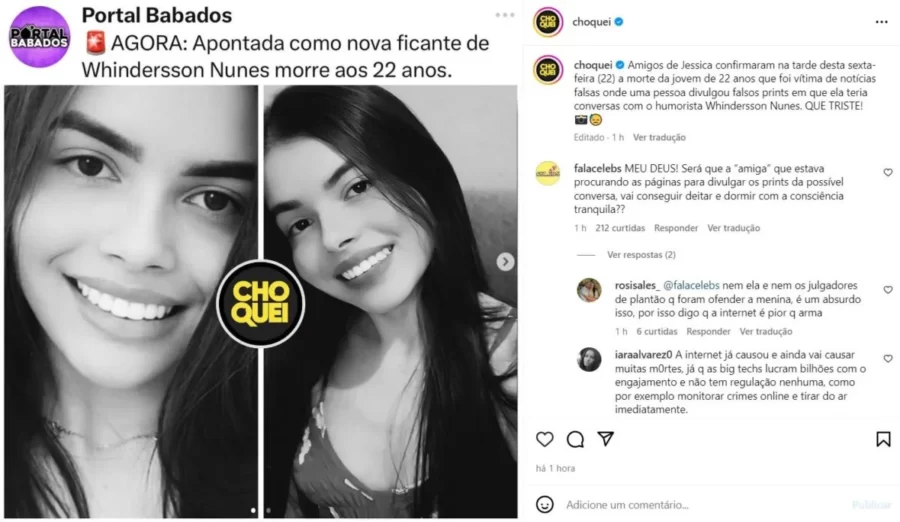Click Ver tradução under the caption

(x=659, y=137)
